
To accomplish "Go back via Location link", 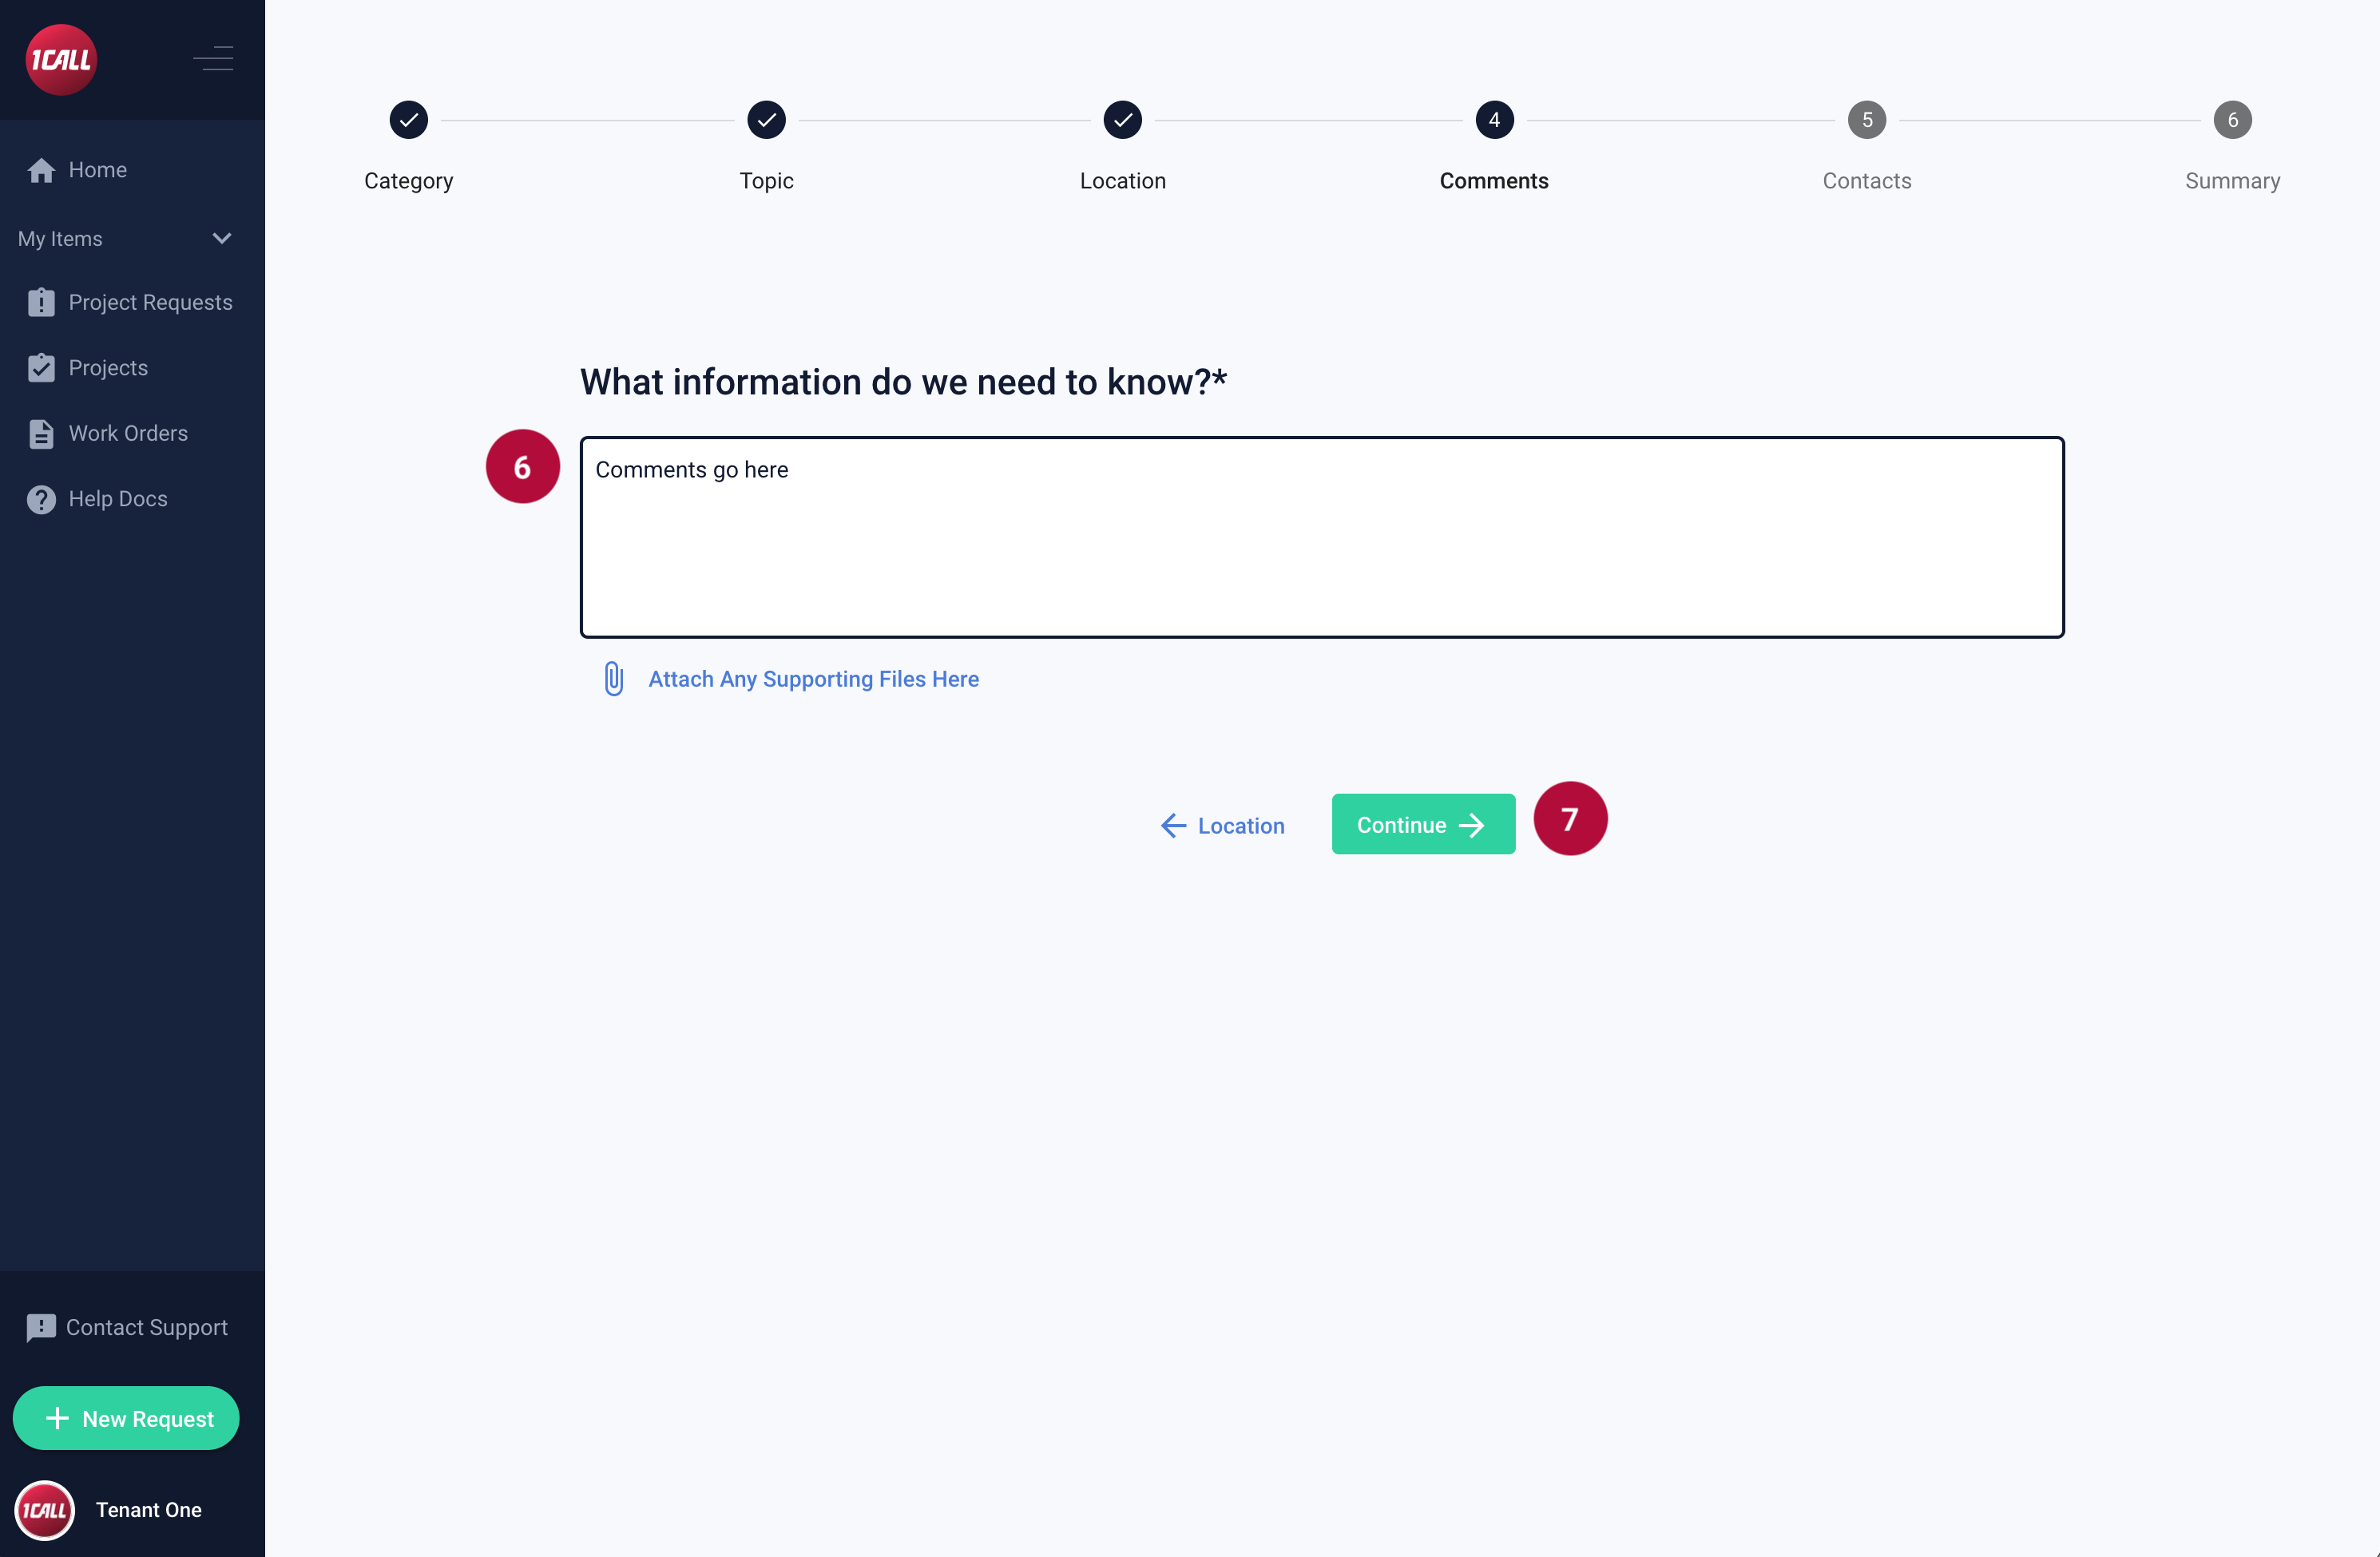I will pos(1222,825).
